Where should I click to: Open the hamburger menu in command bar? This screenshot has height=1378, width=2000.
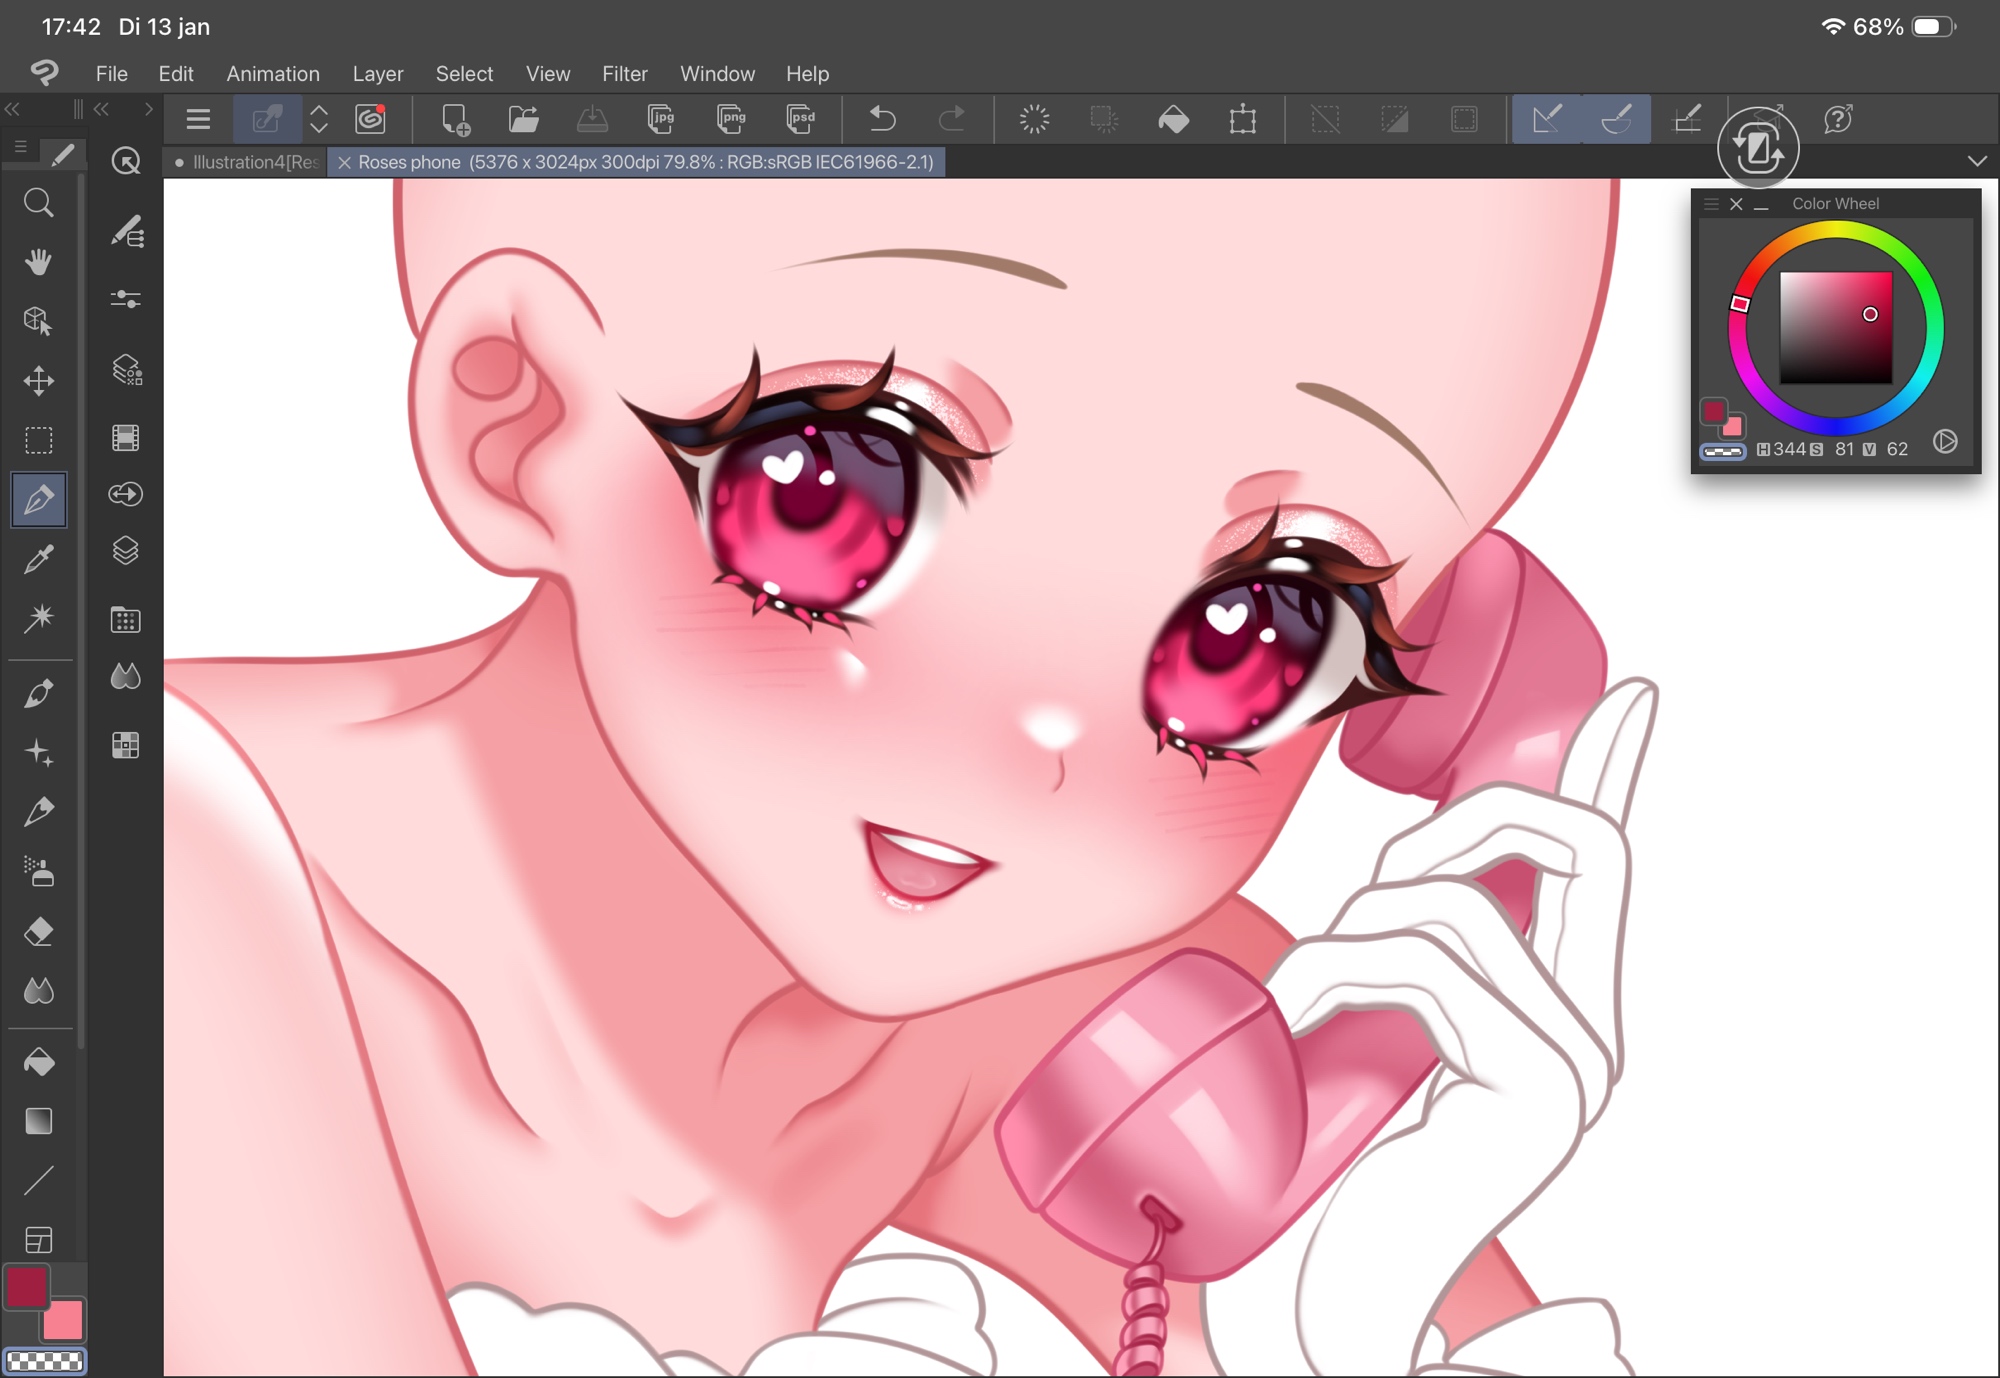click(198, 120)
